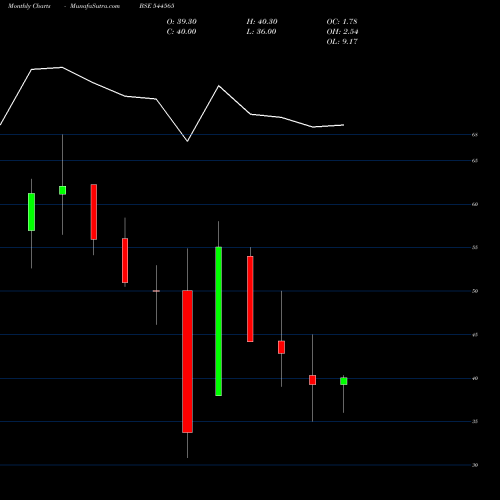Click the tallest green candlestick body

218,321
